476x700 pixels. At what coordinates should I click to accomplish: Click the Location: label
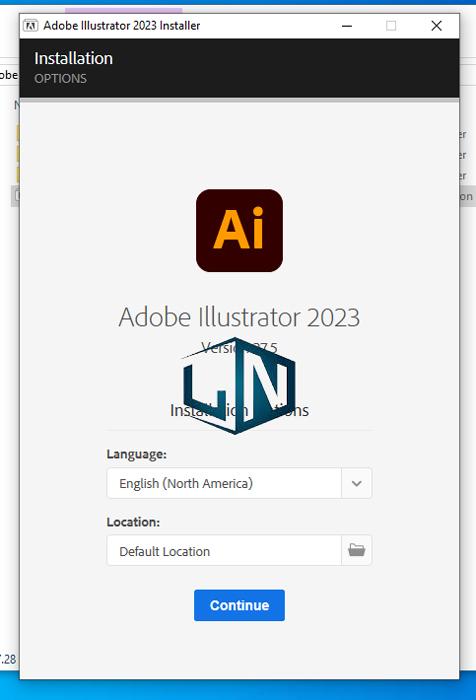tap(133, 522)
